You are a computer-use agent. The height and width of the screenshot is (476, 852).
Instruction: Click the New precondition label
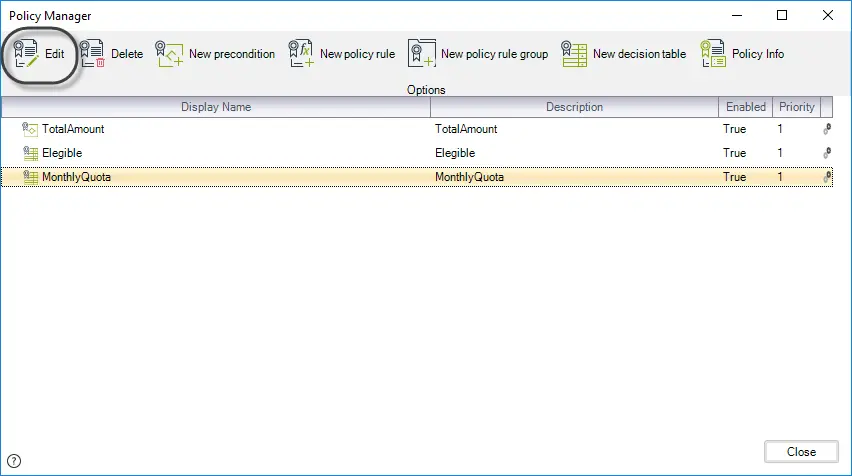tap(232, 54)
